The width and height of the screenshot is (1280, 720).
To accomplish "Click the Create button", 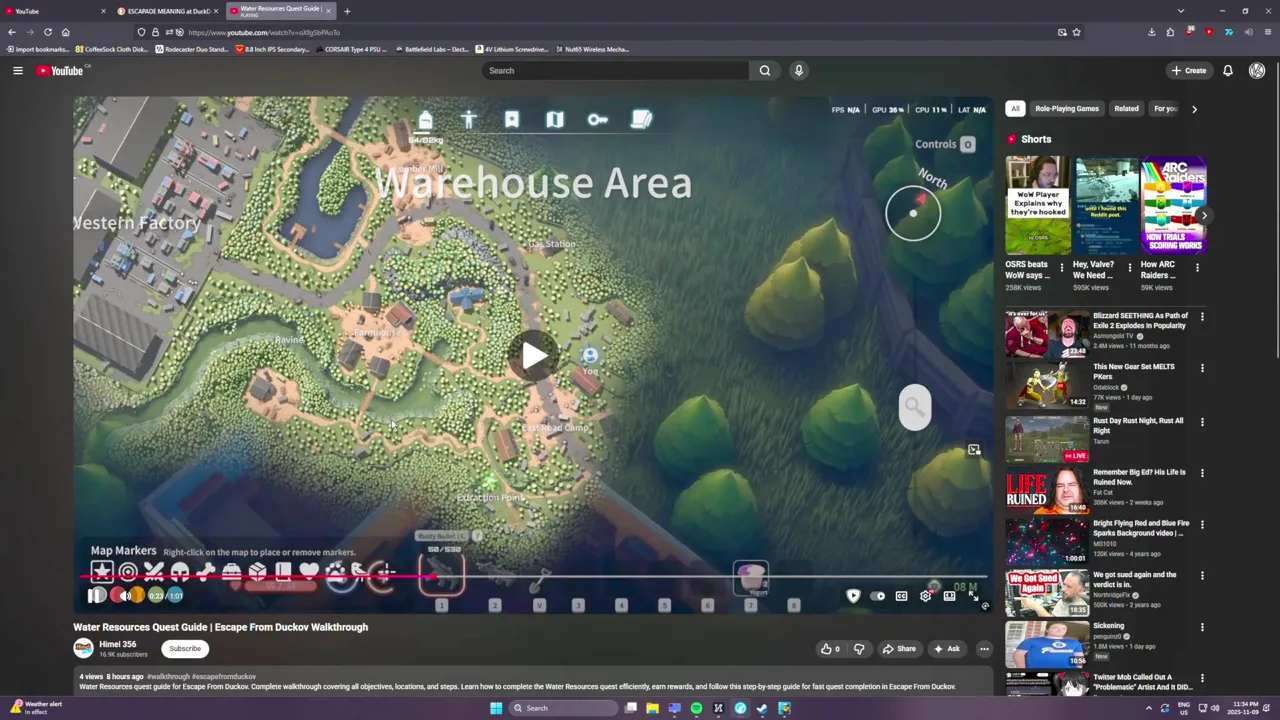I will pos(1189,70).
